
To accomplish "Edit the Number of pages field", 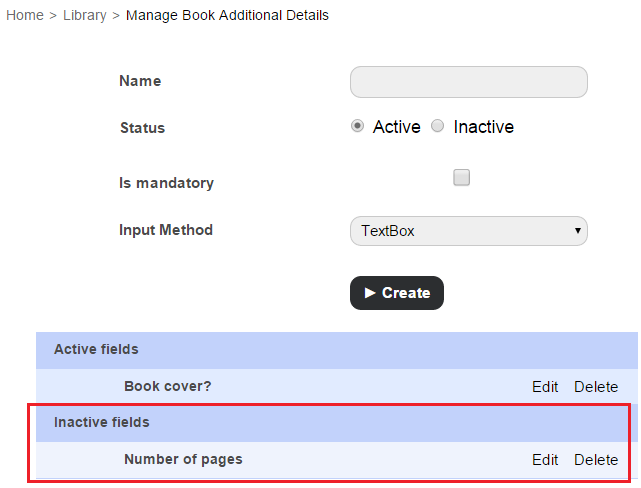I will (x=545, y=460).
